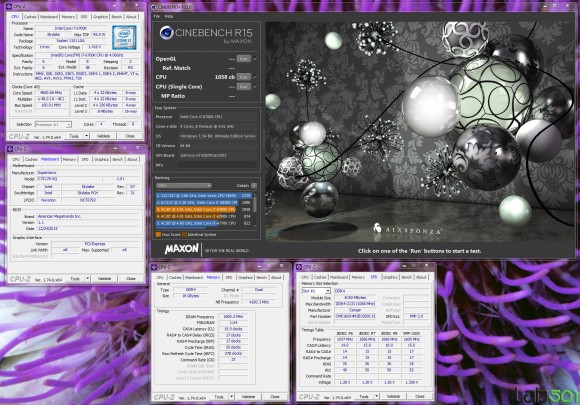Click the 'PCI-Express' graphic interface version field
580x405 pixels.
[x=95, y=244]
